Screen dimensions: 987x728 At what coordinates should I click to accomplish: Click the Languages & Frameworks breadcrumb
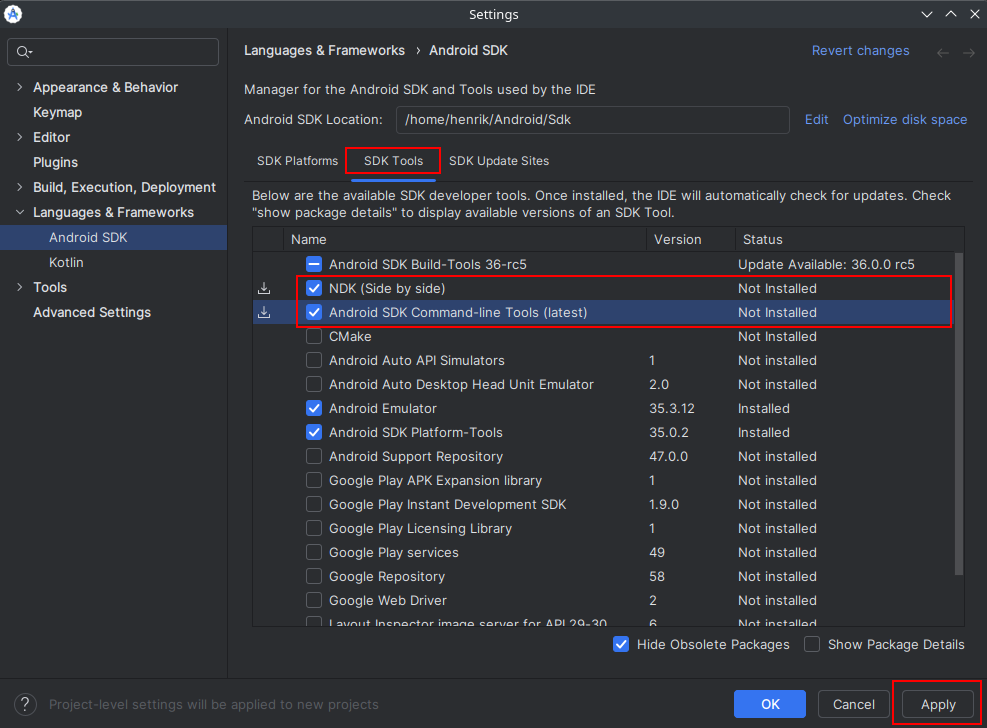click(x=324, y=51)
